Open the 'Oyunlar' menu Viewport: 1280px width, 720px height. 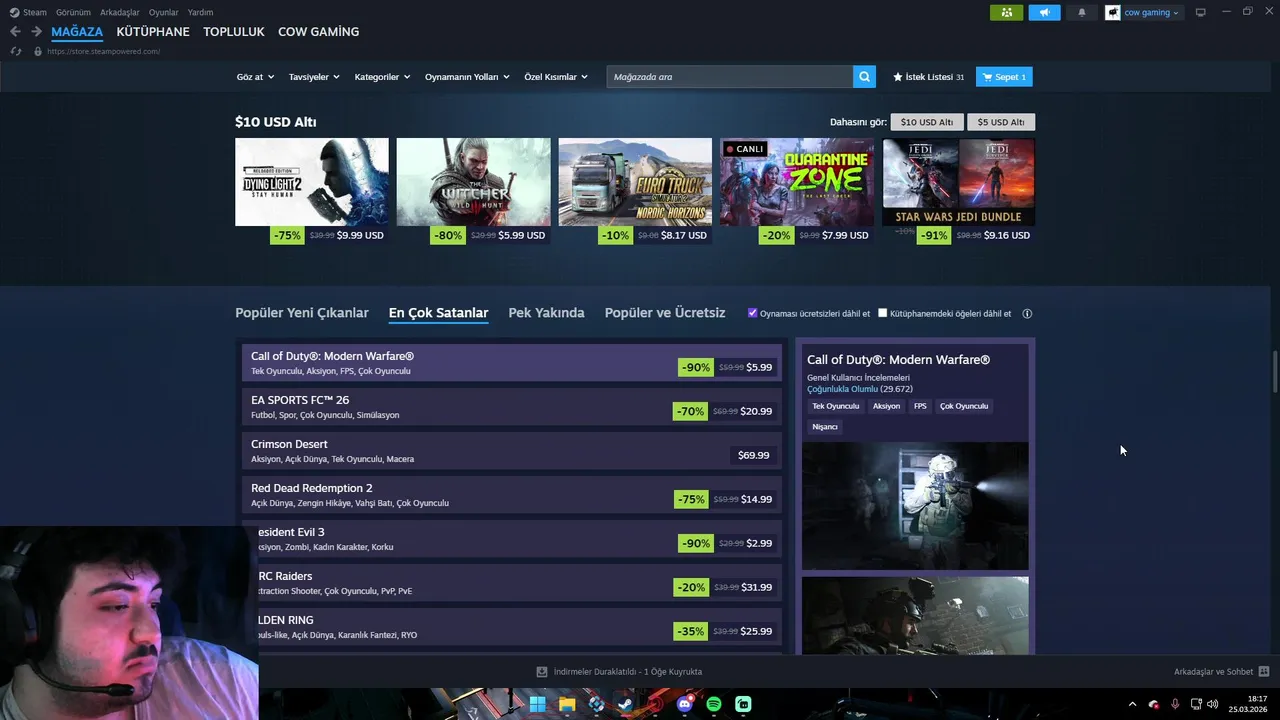point(164,12)
